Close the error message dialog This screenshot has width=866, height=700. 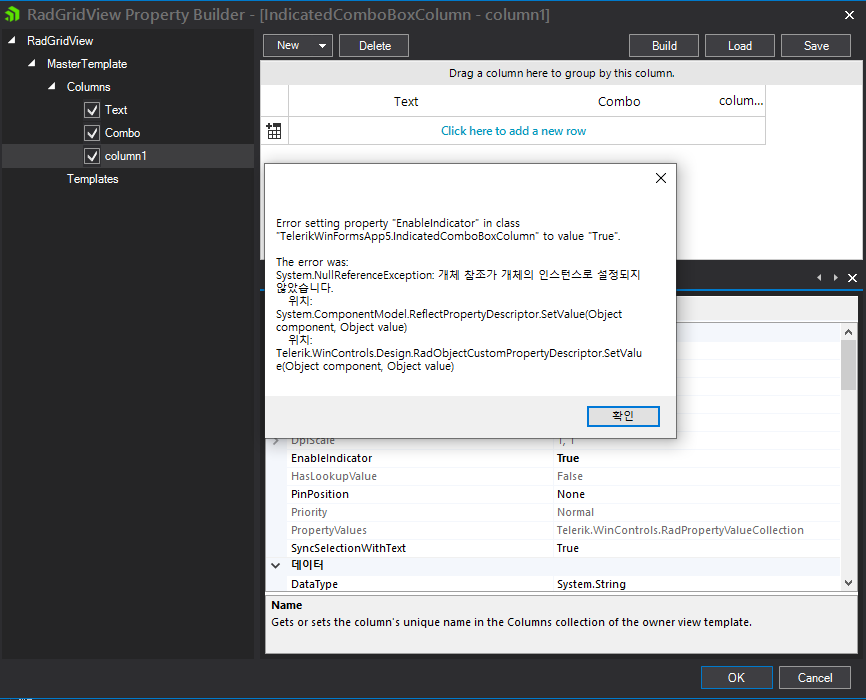[x=661, y=178]
